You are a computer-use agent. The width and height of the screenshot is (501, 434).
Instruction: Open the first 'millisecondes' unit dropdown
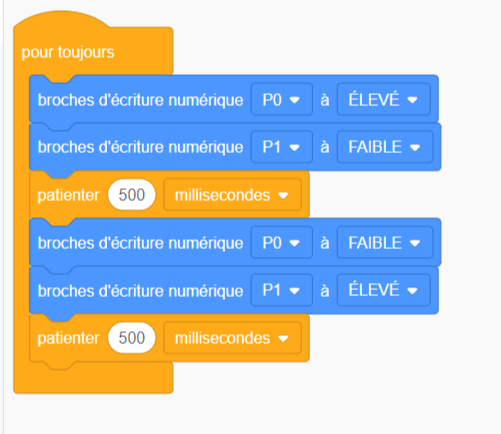point(232,195)
